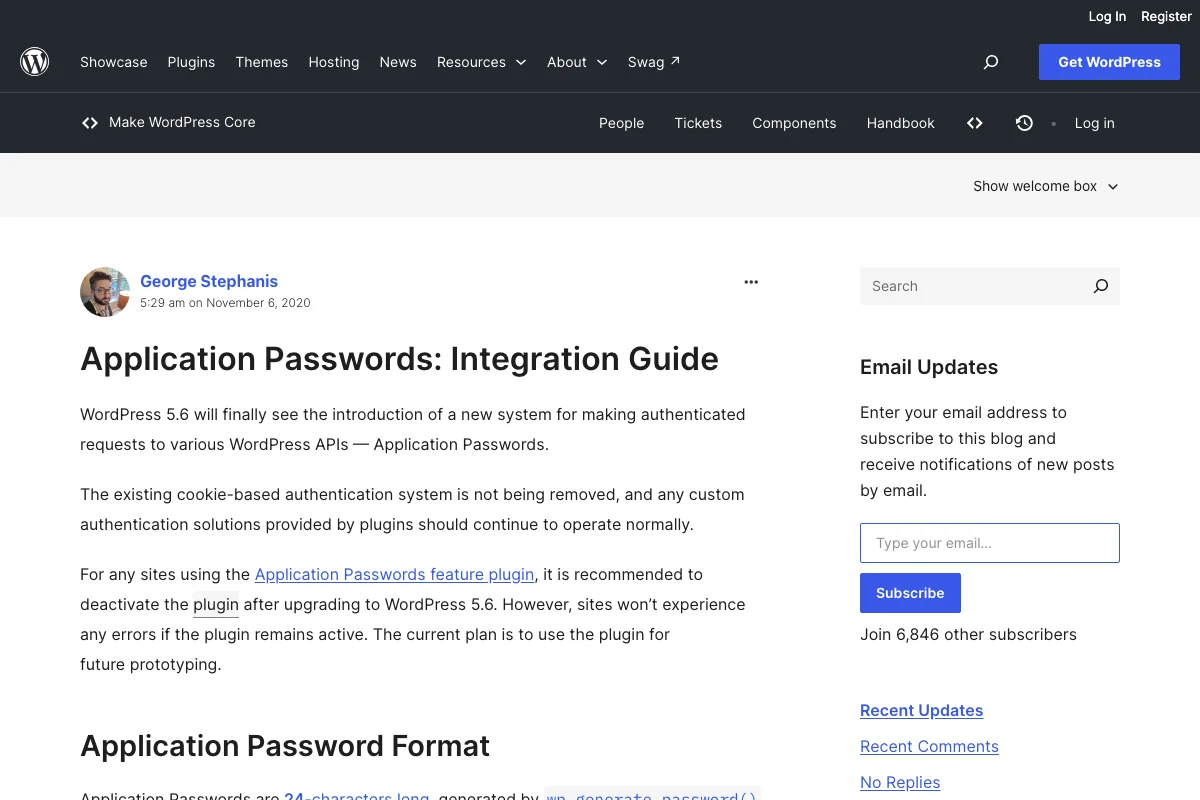Click the Email Updates heading
The width and height of the screenshot is (1200, 800).
929,367
